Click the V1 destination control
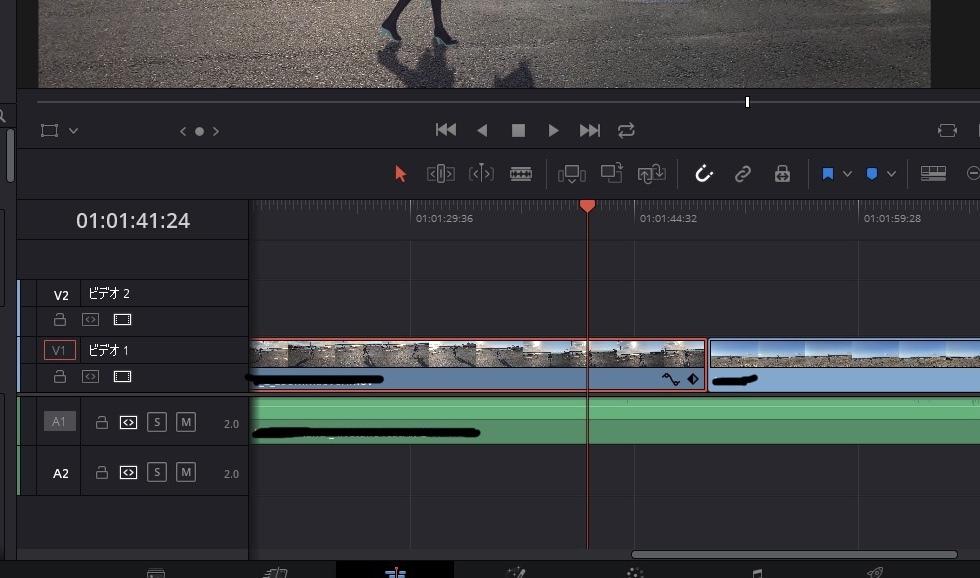The width and height of the screenshot is (980, 578). 59,350
